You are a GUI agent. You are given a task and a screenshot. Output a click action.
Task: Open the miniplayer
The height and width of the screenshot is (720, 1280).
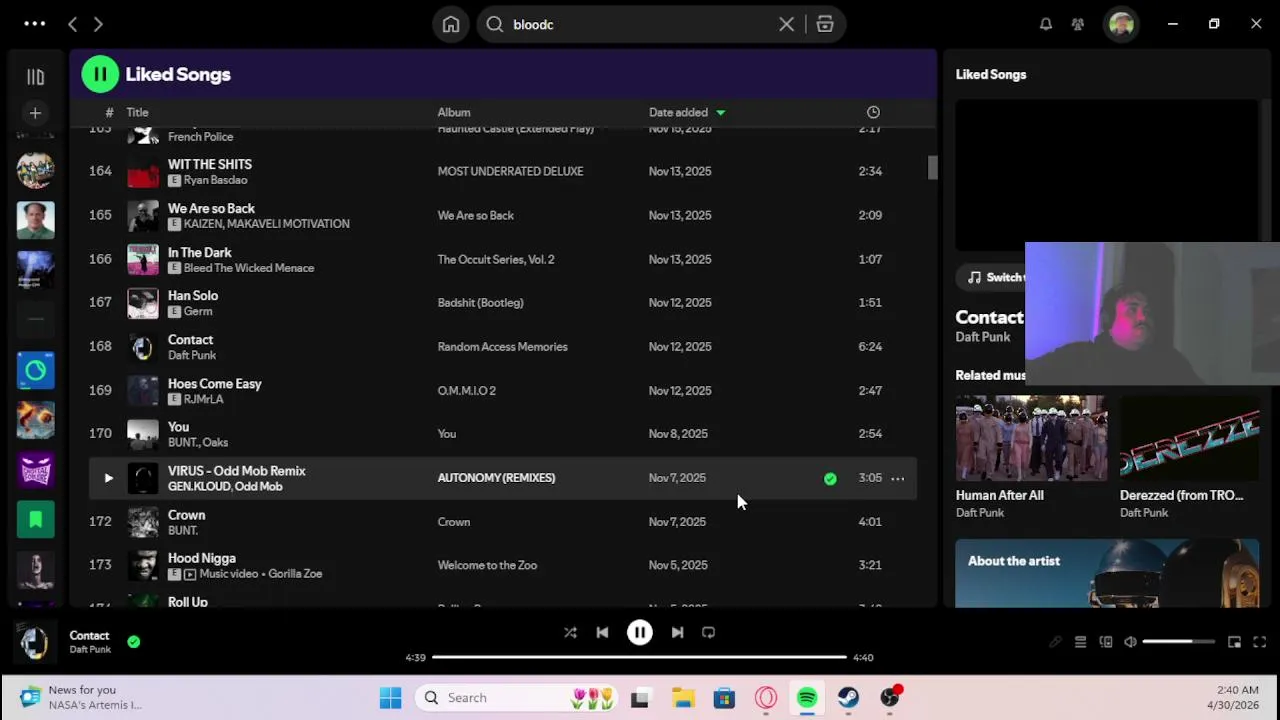pyautogui.click(x=1234, y=642)
